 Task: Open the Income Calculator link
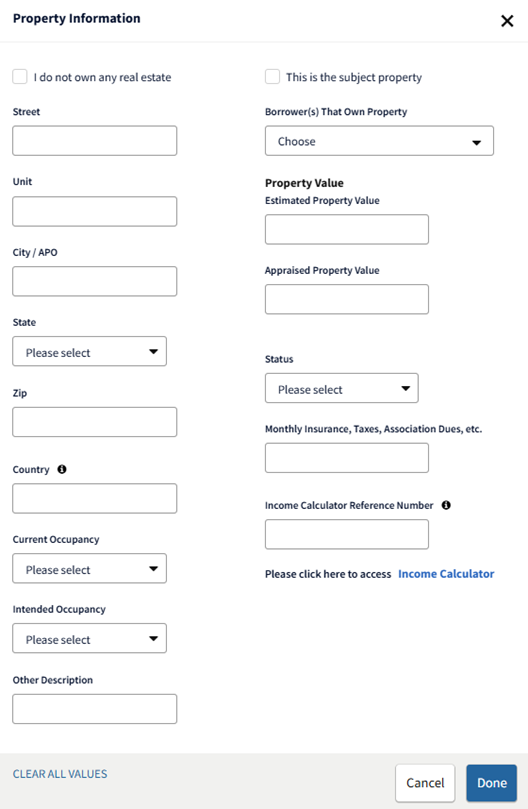446,574
